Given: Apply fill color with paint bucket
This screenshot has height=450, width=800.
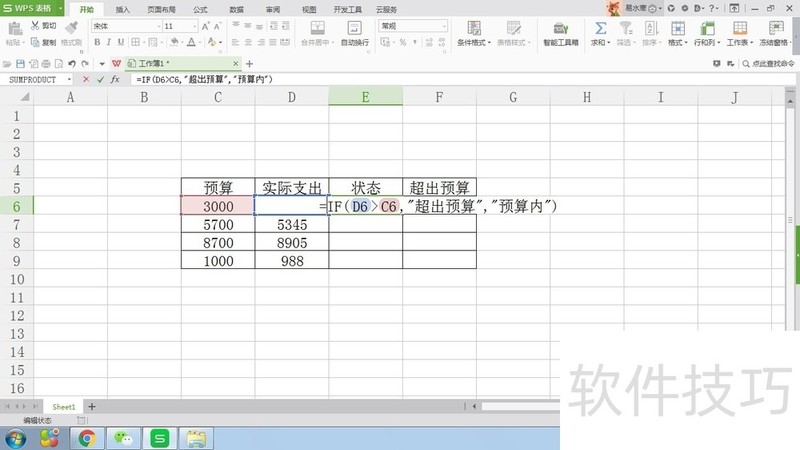Looking at the screenshot, I should 174,42.
